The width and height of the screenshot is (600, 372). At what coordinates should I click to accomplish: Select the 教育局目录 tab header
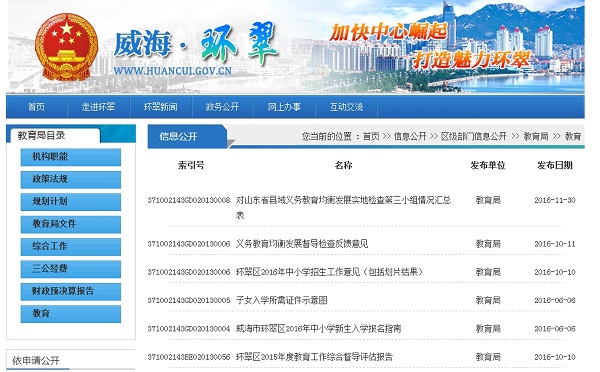(x=54, y=135)
